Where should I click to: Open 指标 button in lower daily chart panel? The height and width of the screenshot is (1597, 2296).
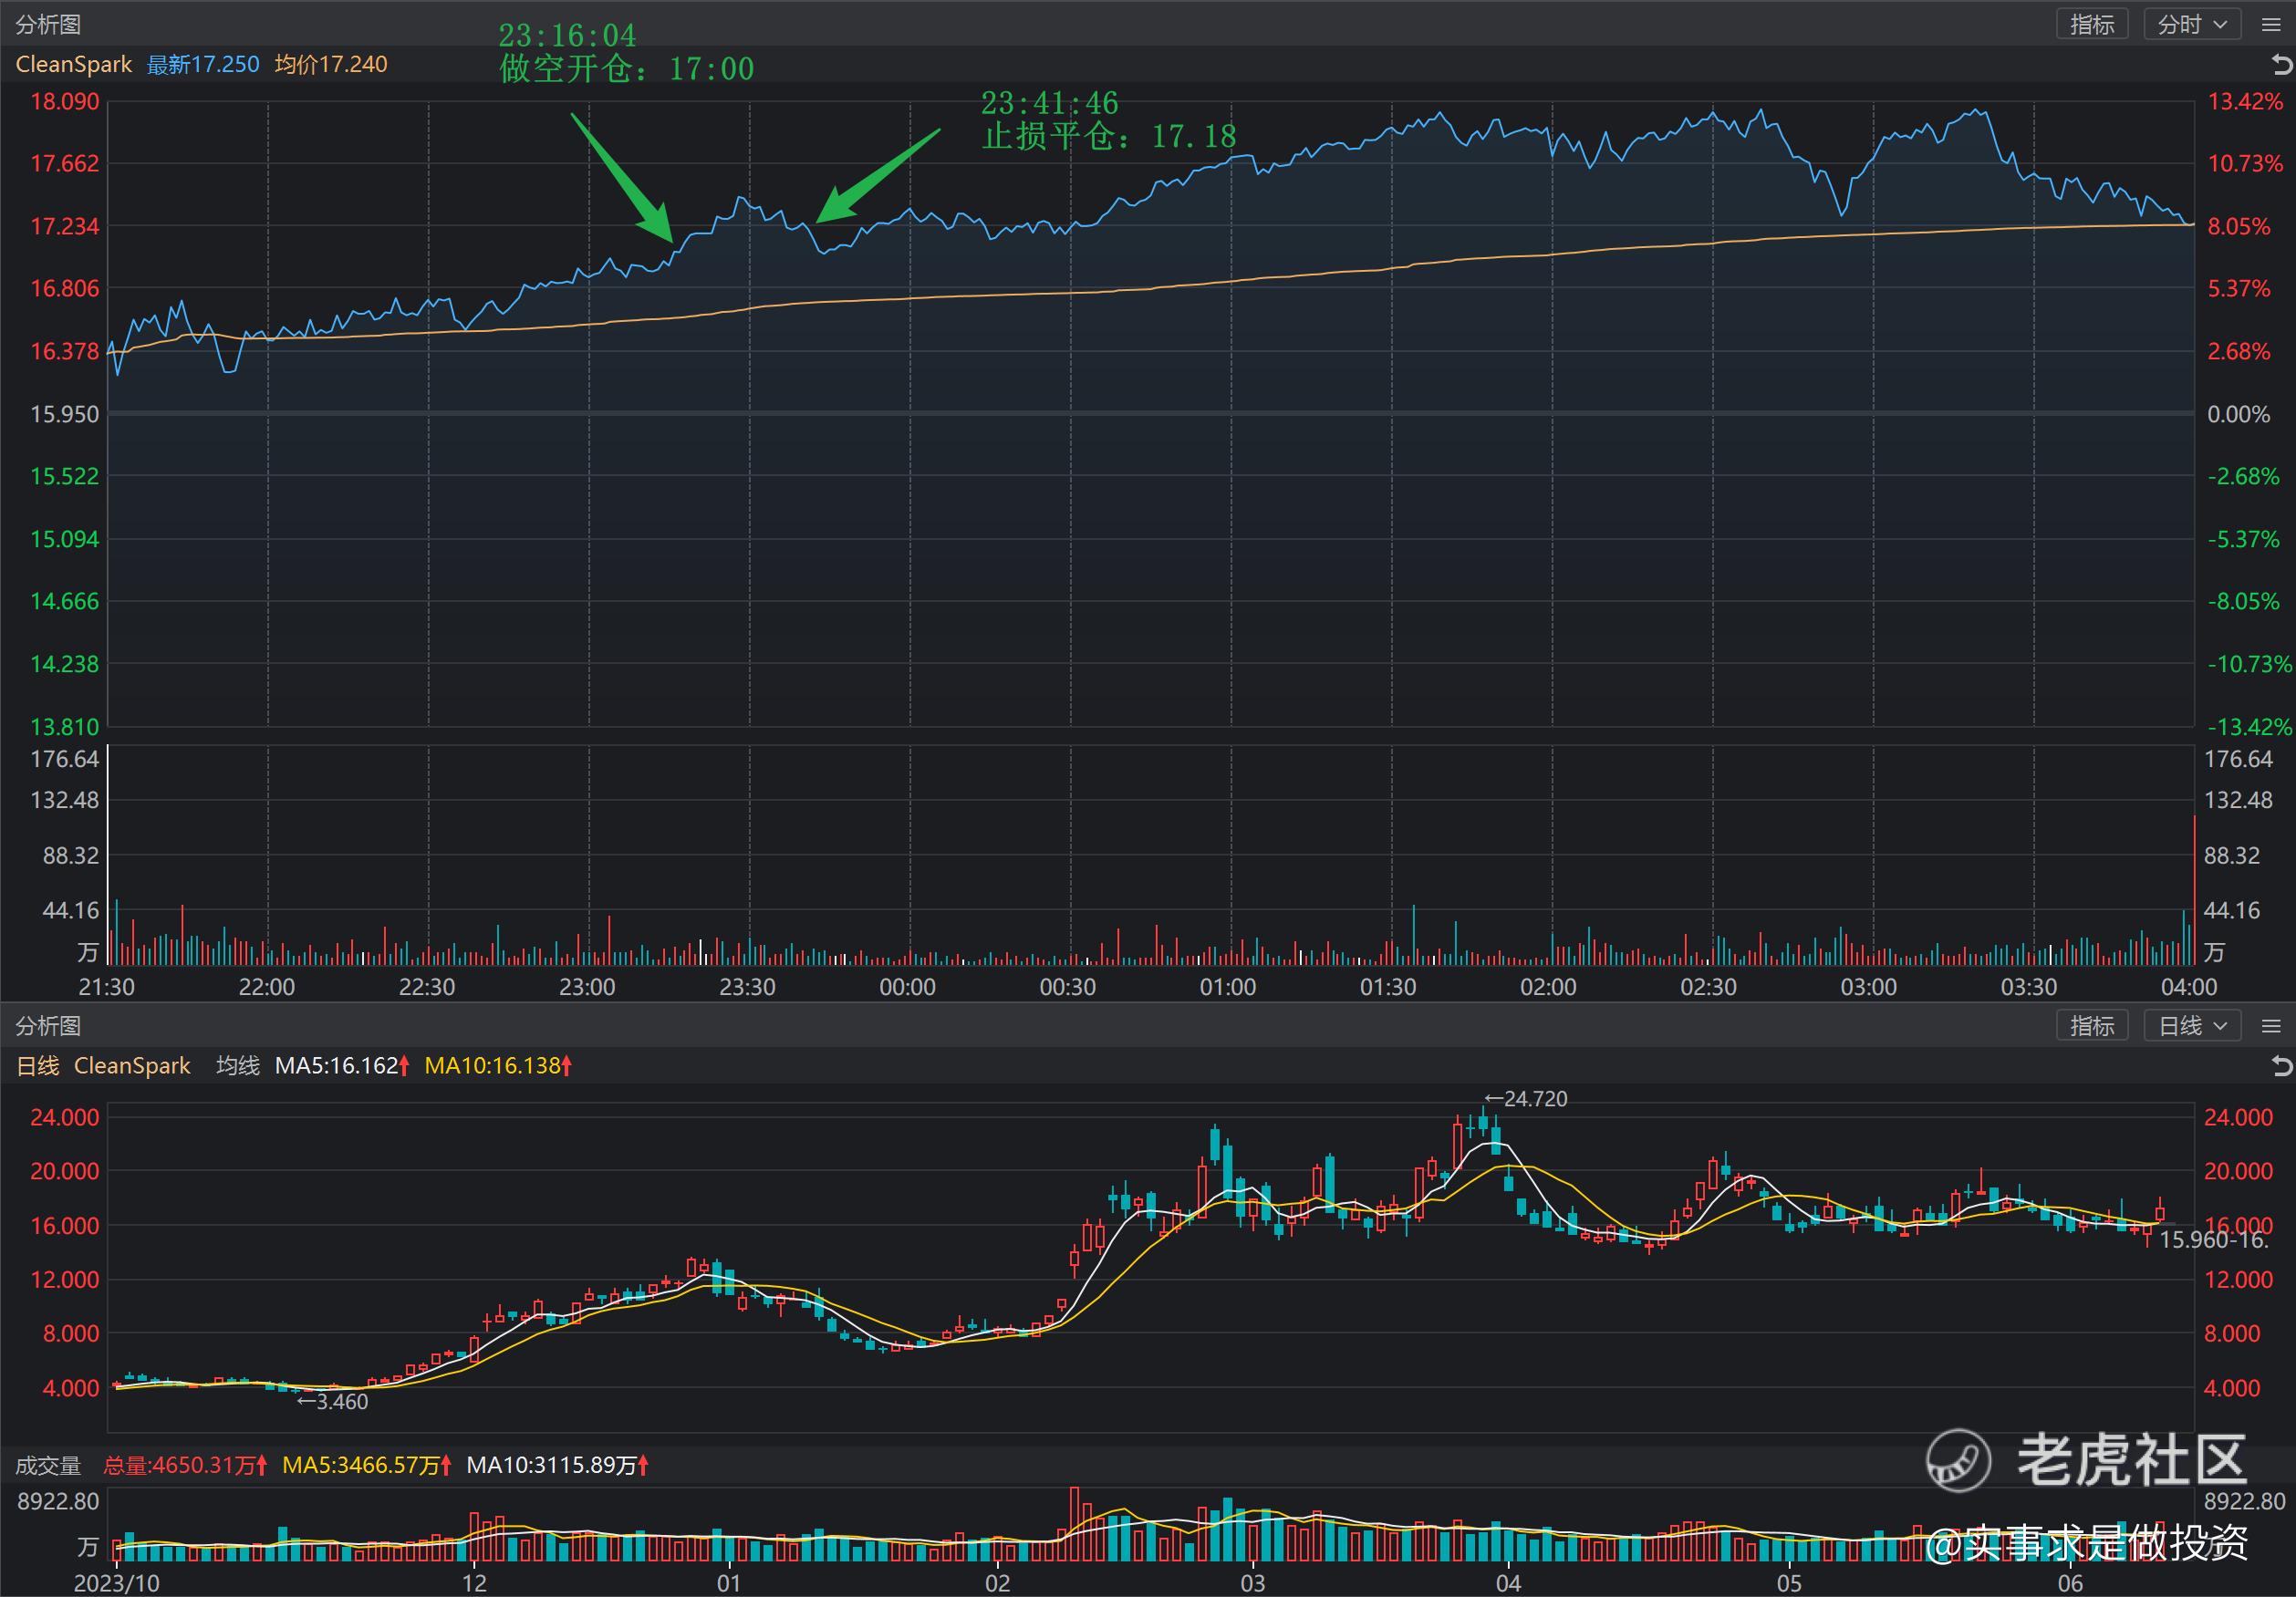click(2092, 1026)
